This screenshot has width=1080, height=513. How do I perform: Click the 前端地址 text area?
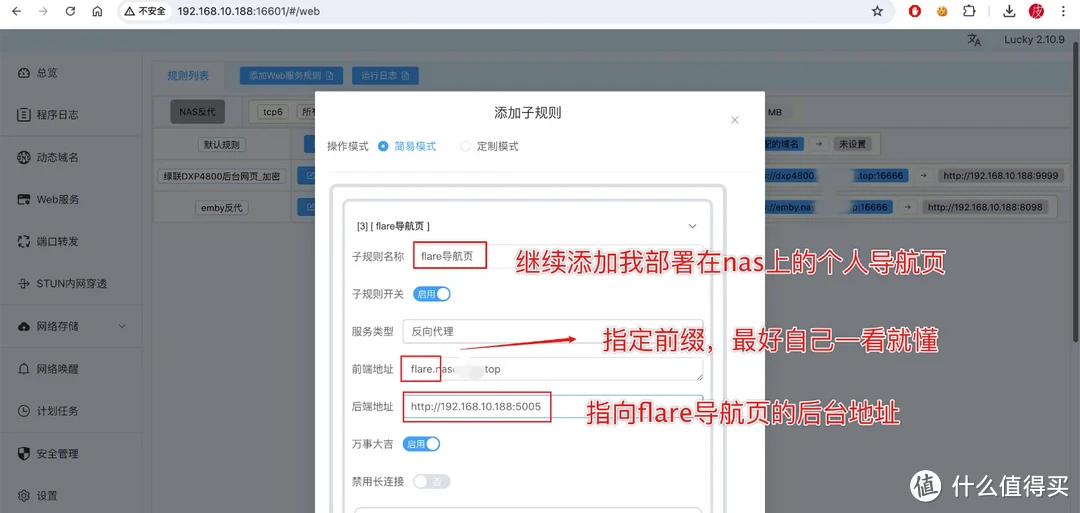pyautogui.click(x=552, y=369)
